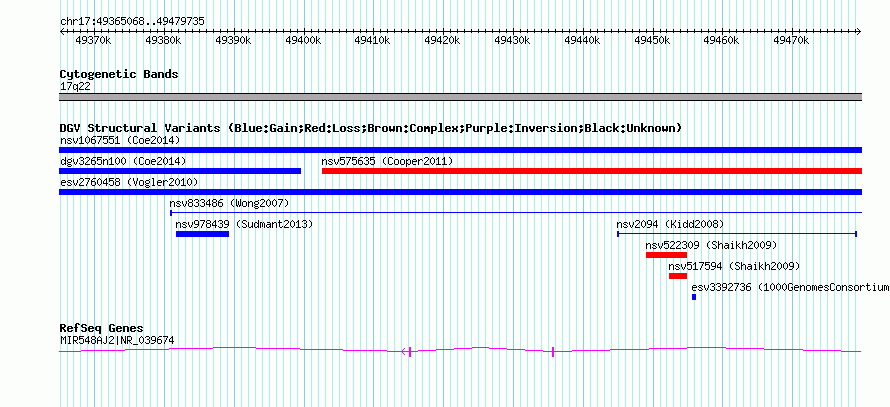Image resolution: width=890 pixels, height=407 pixels.
Task: Click the dgv3265n100 (Coe2014) label
Action: click(x=123, y=161)
